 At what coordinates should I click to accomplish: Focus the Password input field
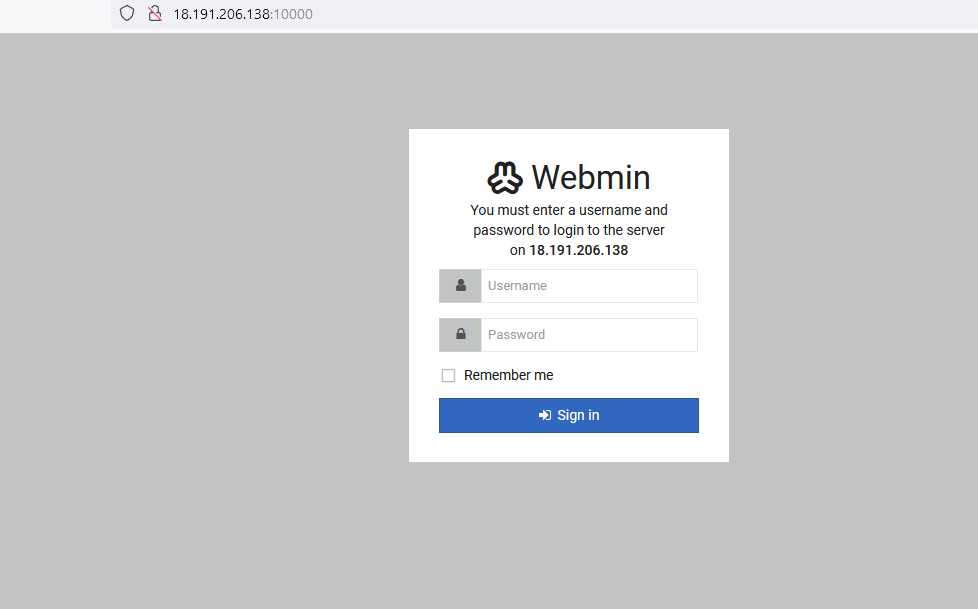[588, 335]
